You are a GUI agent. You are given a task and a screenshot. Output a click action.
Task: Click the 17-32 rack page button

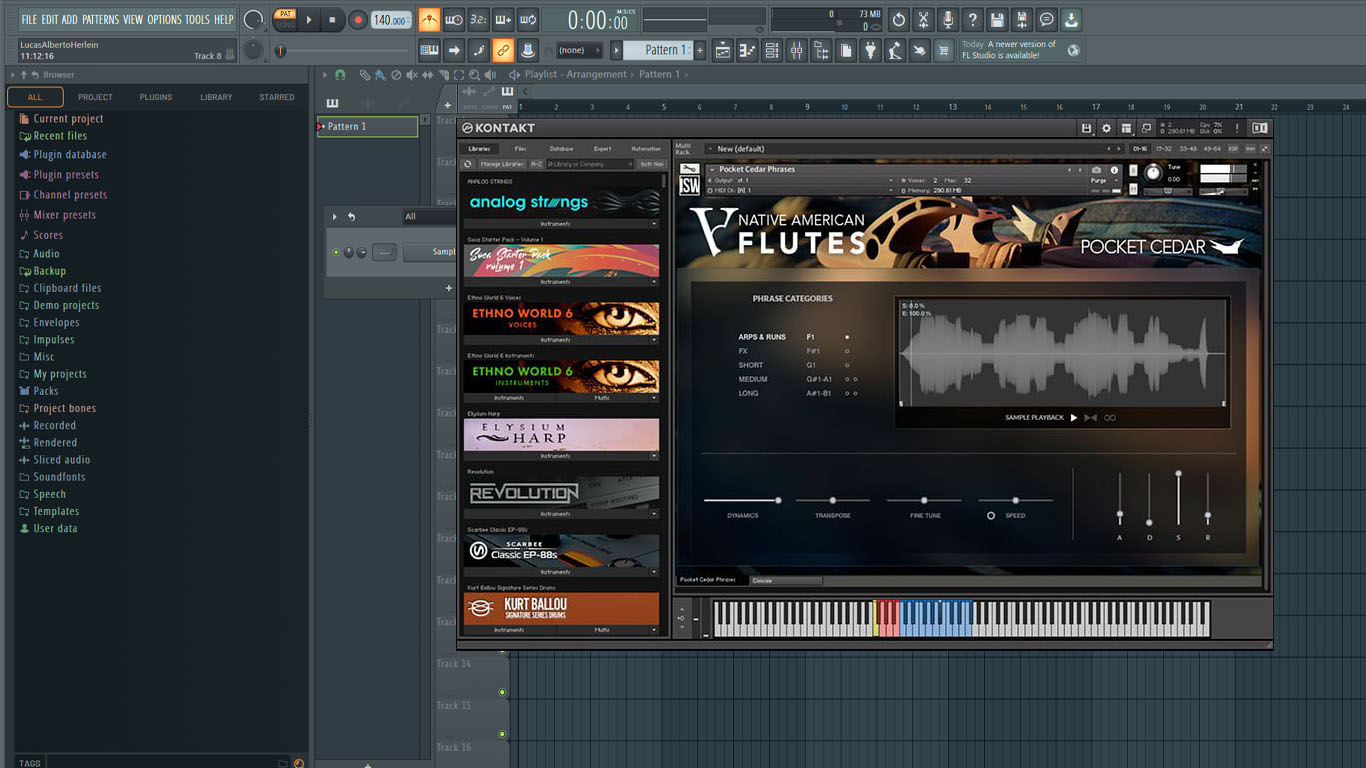(1163, 149)
